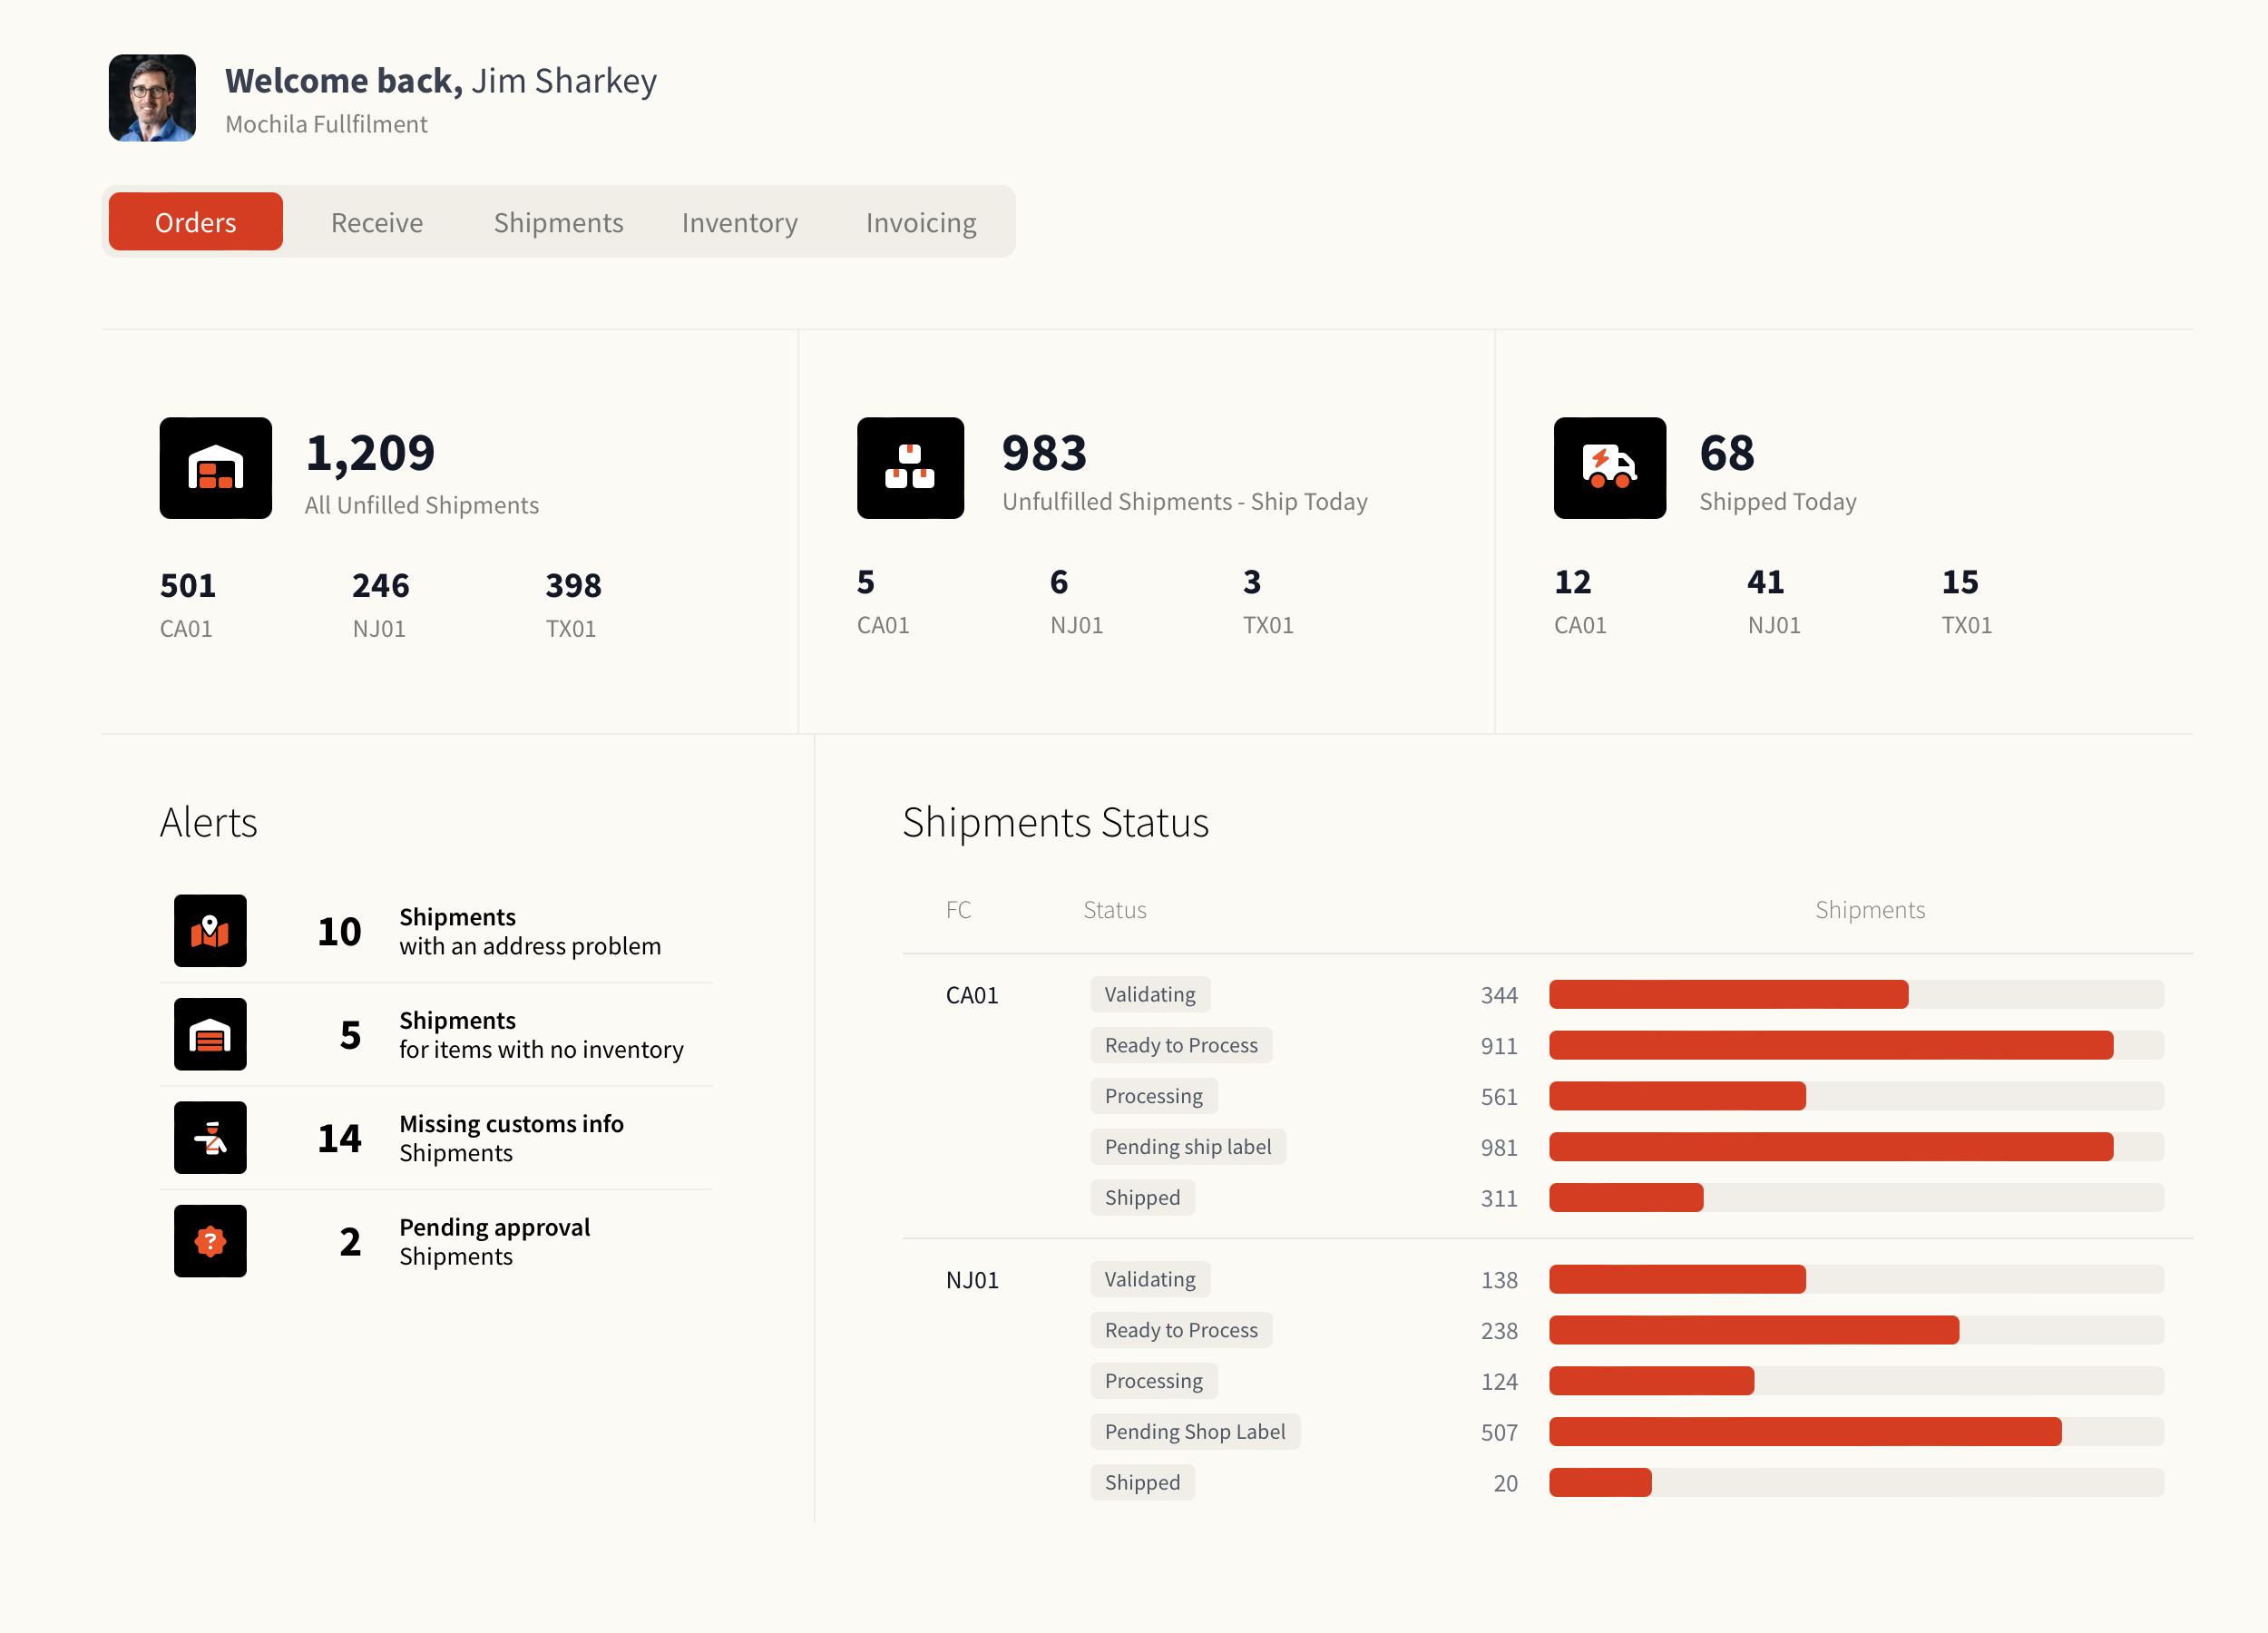Viewport: 2268px width, 1633px height.
Task: Open the Invoicing tab
Action: [x=920, y=222]
